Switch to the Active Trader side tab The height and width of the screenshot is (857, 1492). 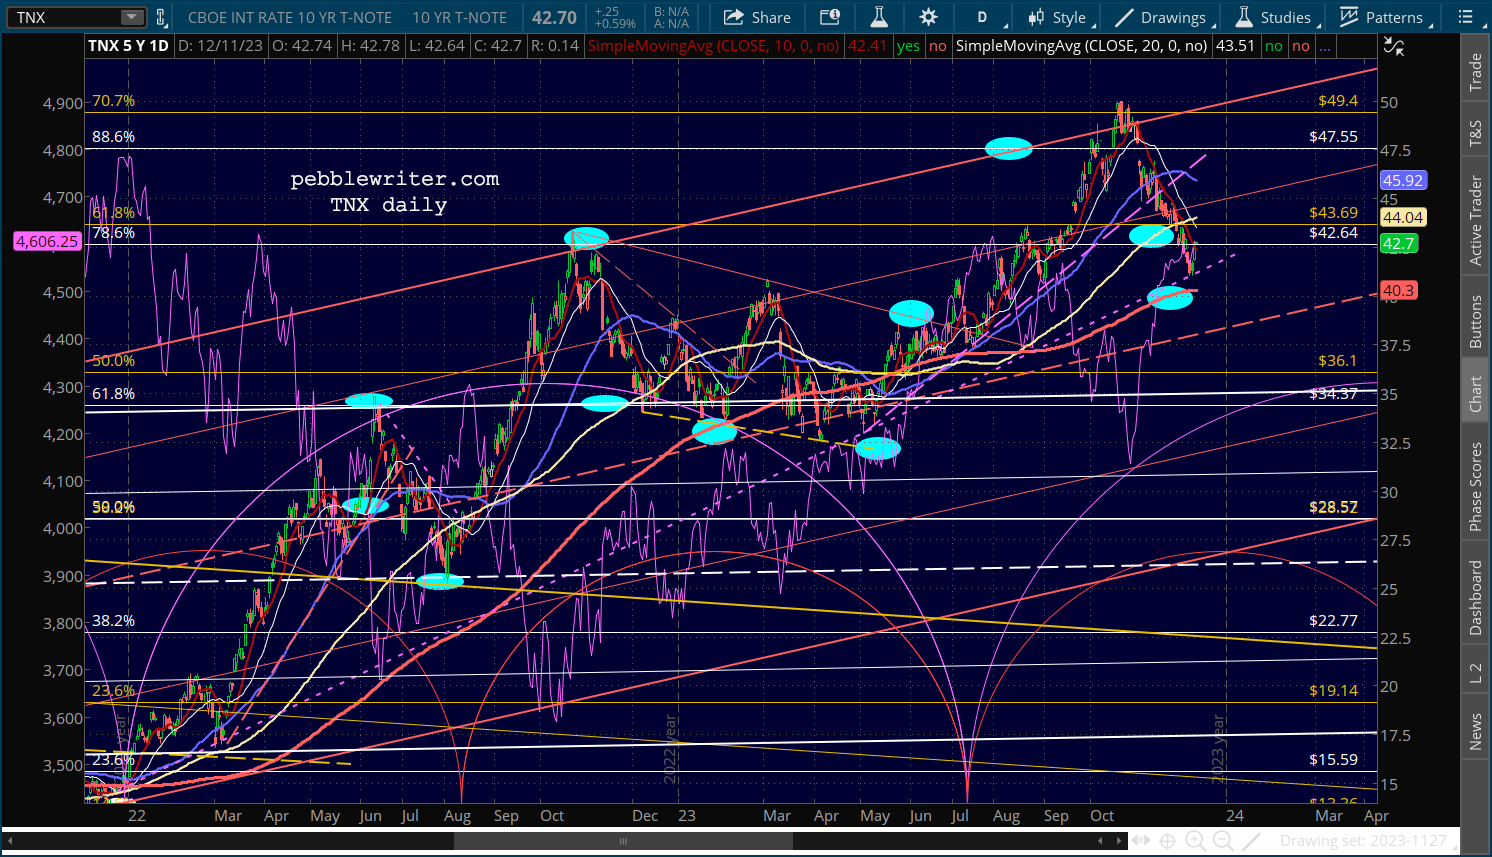1476,220
